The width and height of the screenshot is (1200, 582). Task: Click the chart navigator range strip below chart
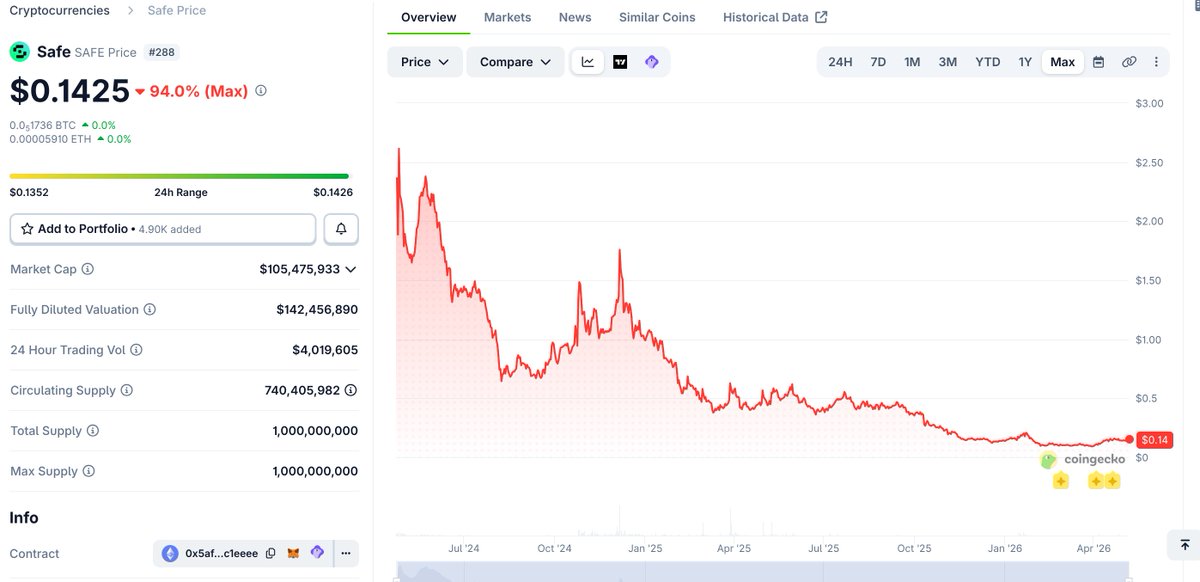tap(763, 572)
